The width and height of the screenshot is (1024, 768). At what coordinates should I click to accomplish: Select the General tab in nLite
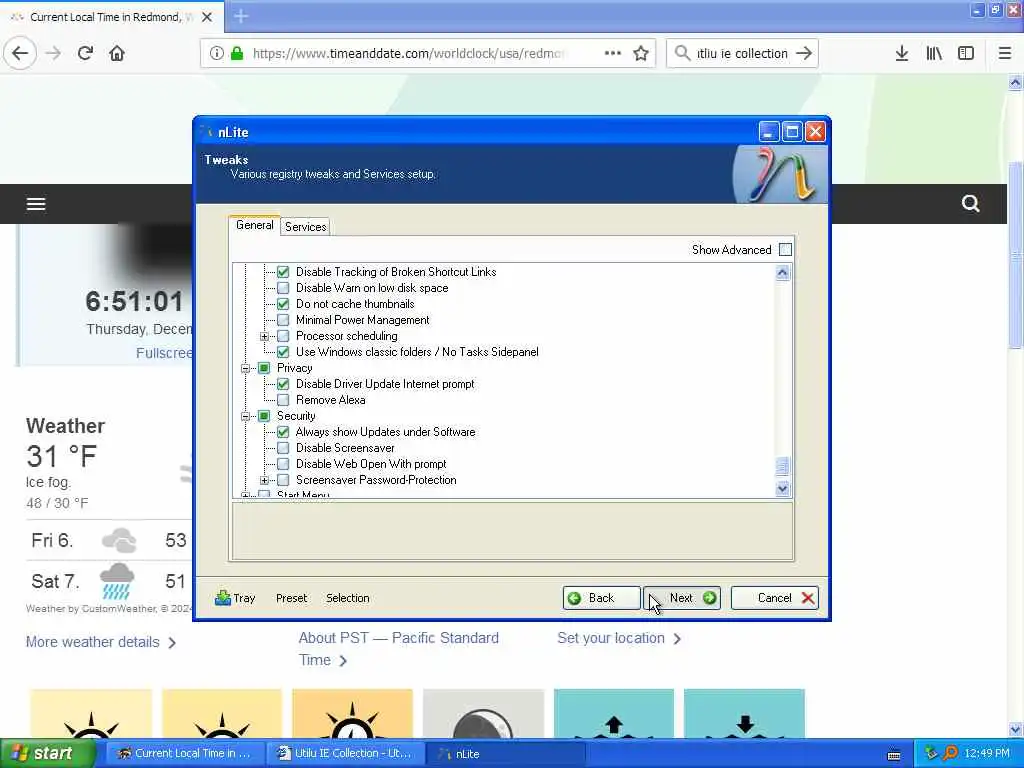255,225
